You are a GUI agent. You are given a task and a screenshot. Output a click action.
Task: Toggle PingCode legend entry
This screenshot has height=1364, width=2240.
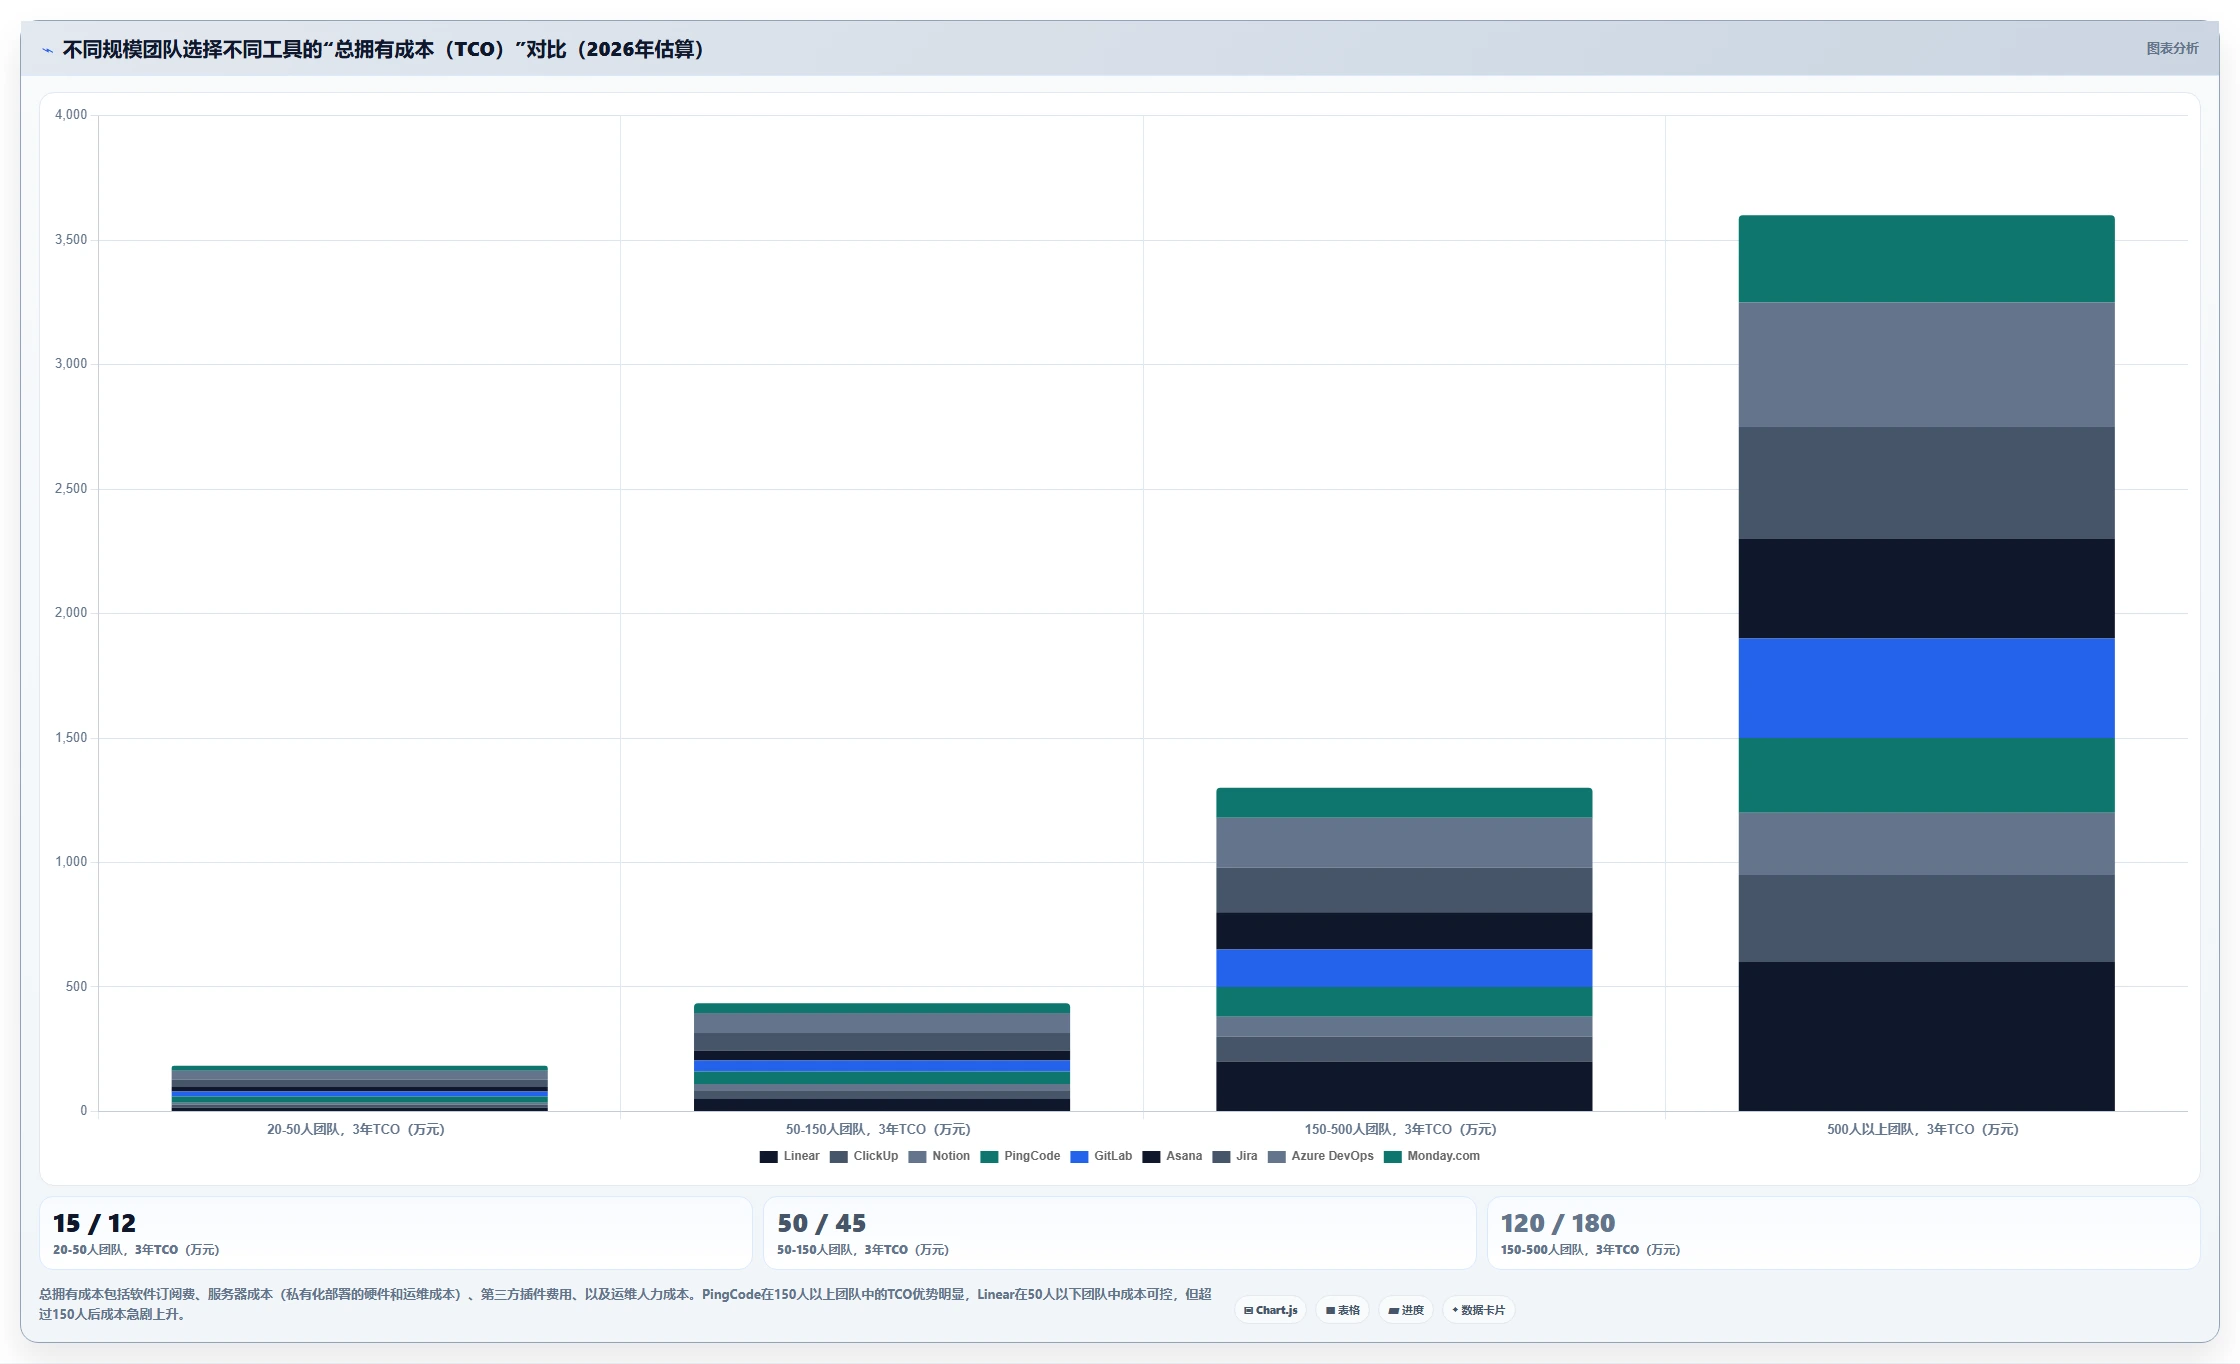pos(1020,1156)
